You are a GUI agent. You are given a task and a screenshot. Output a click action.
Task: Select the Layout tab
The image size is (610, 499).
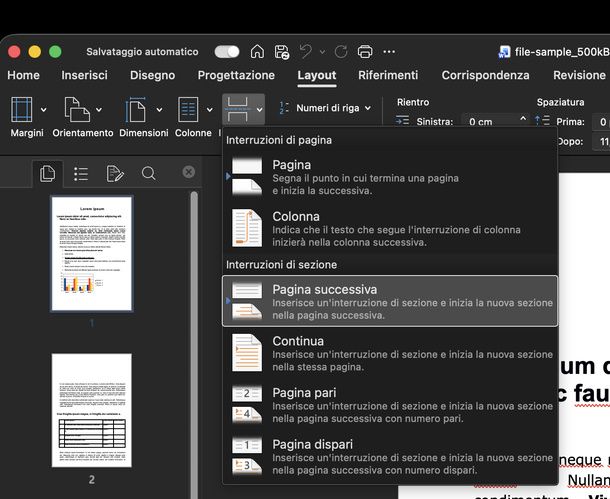[317, 75]
